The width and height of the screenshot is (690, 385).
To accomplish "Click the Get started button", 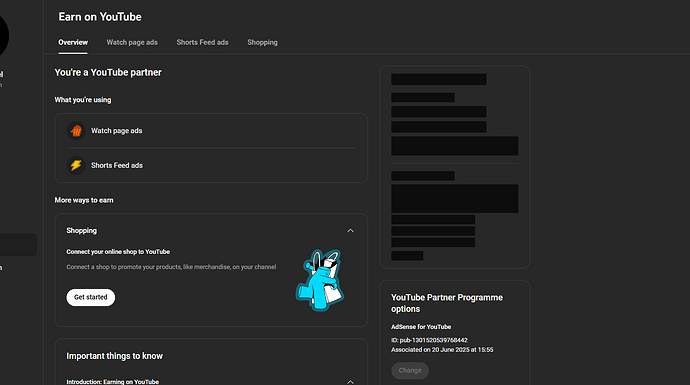I will (91, 297).
